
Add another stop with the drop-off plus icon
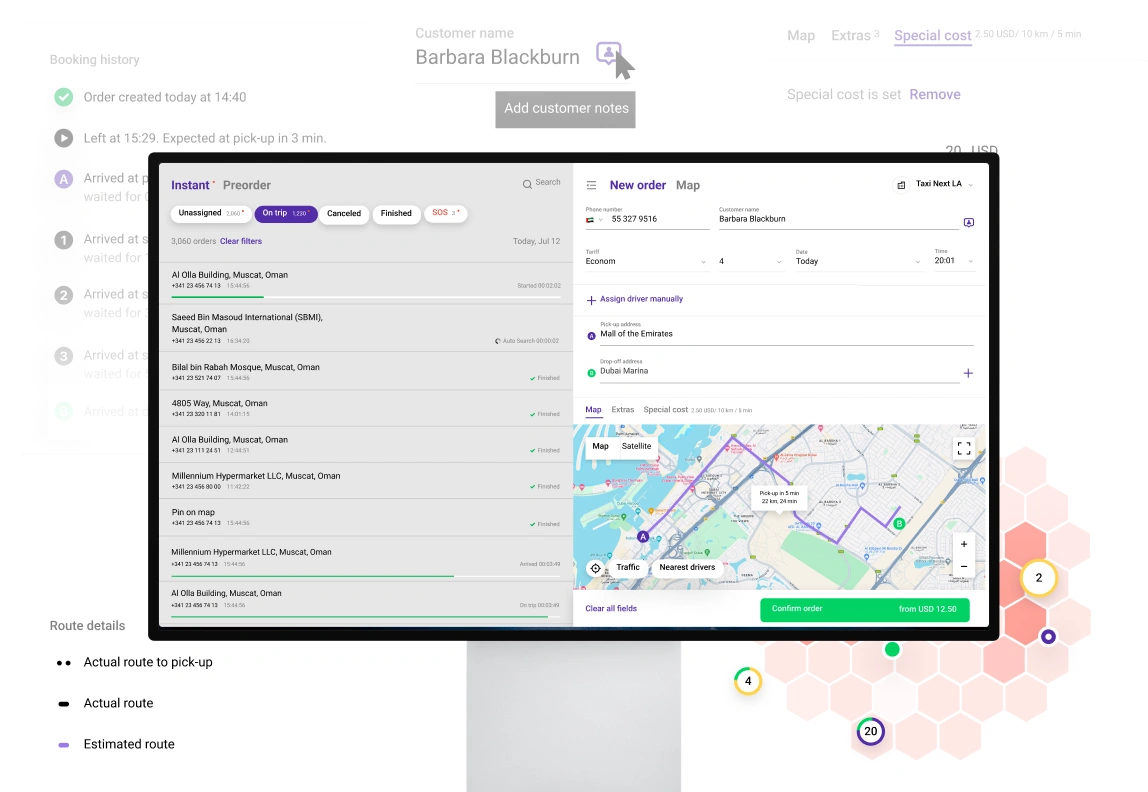pos(968,373)
